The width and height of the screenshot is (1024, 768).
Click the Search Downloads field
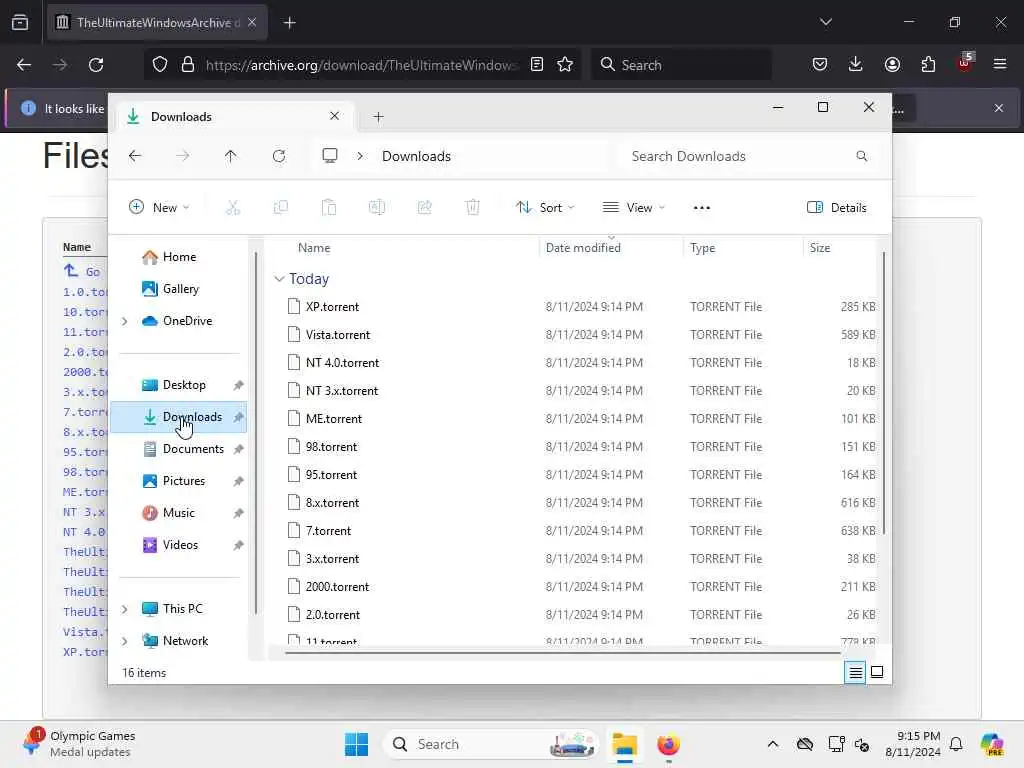[747, 156]
